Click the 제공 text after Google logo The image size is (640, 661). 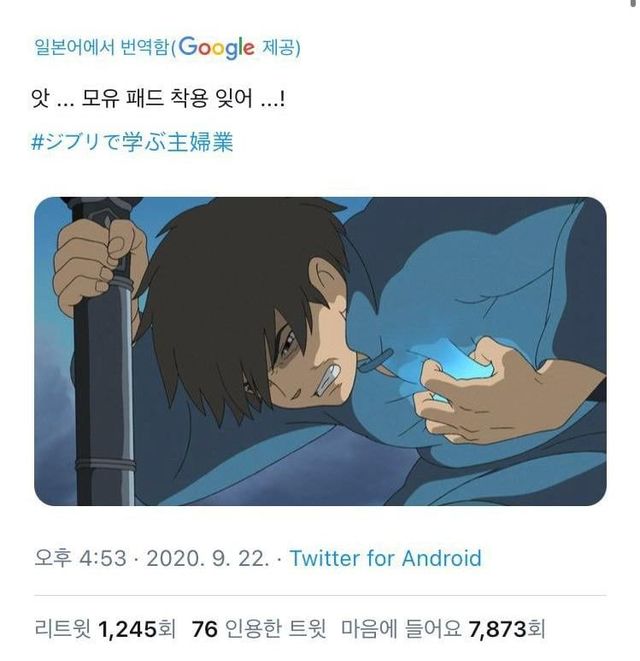tap(280, 47)
